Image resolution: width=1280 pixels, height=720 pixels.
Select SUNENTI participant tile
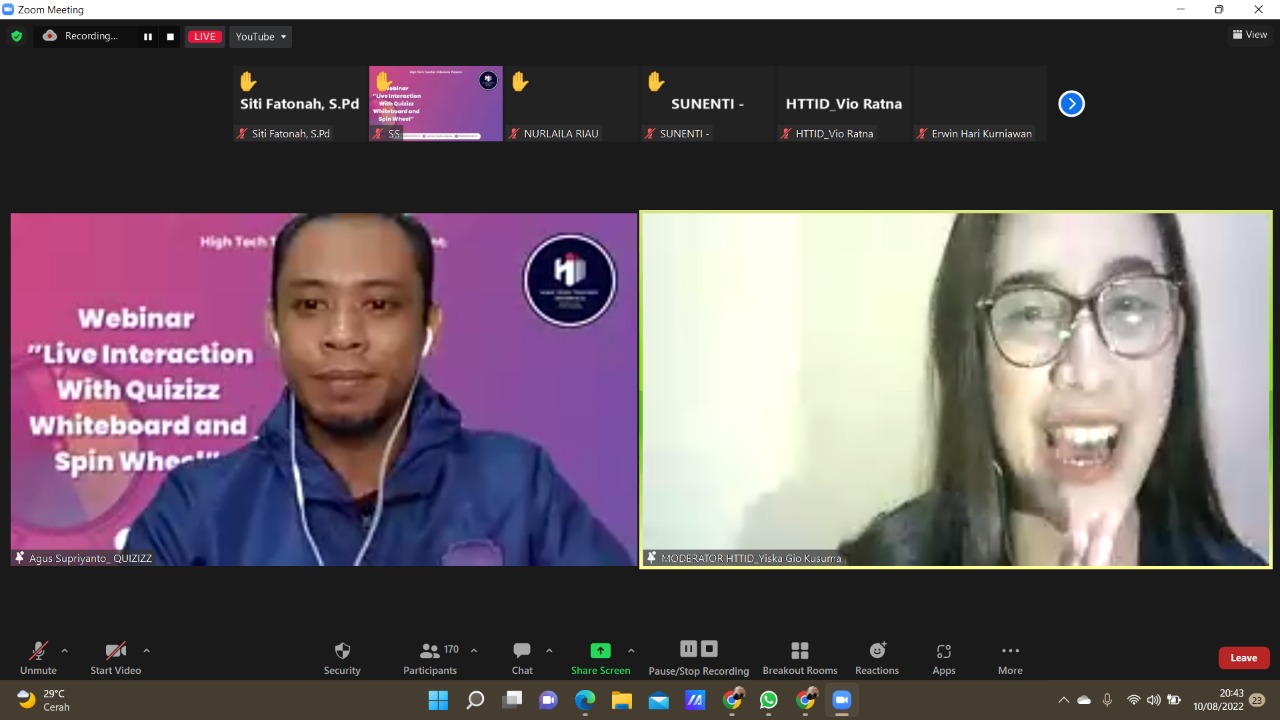point(708,103)
